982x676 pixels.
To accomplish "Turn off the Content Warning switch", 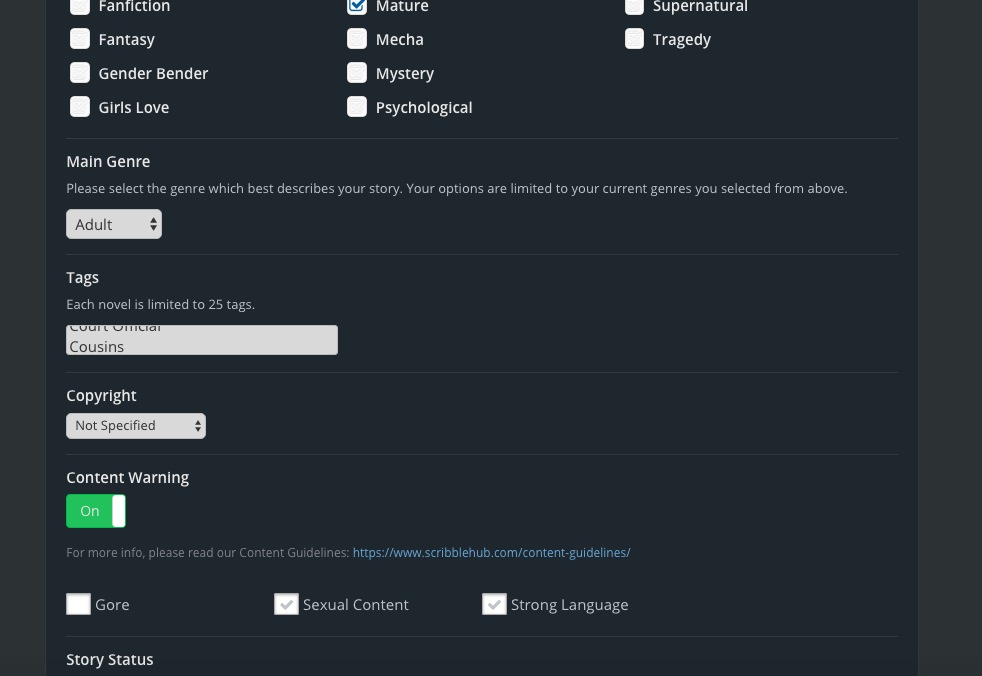I will click(96, 511).
